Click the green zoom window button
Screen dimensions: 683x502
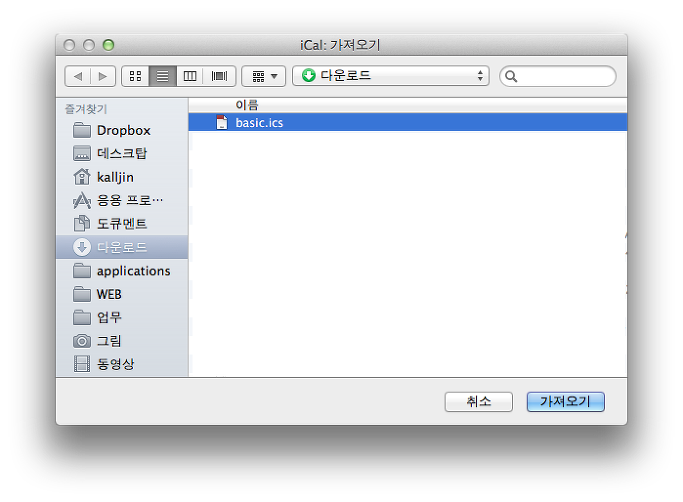108,45
